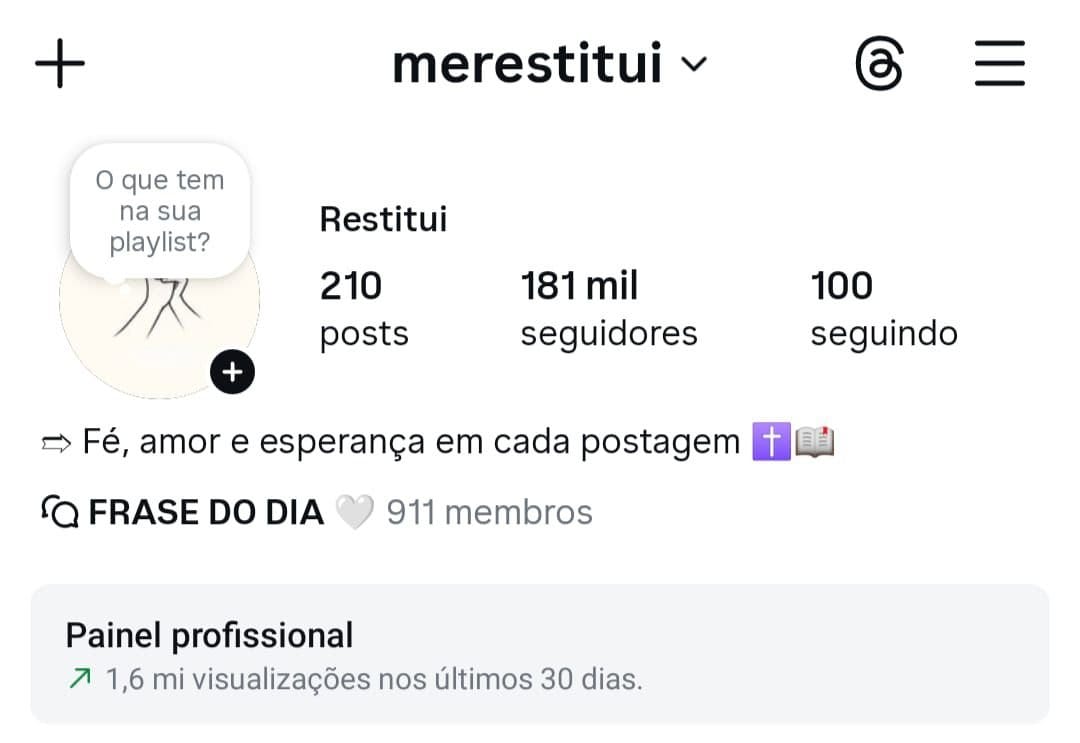The height and width of the screenshot is (743, 1080).
Task: Open the FRASE DO DIA broadcast channel icon
Action: coord(59,511)
